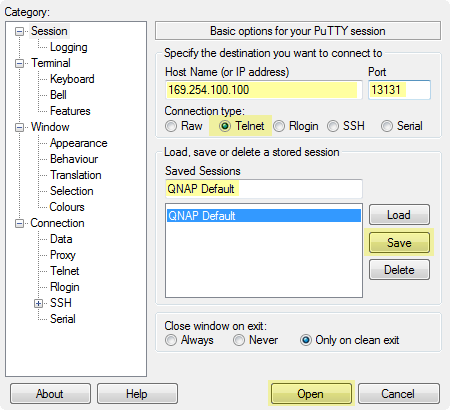Collapse the Session tree node

19,32
